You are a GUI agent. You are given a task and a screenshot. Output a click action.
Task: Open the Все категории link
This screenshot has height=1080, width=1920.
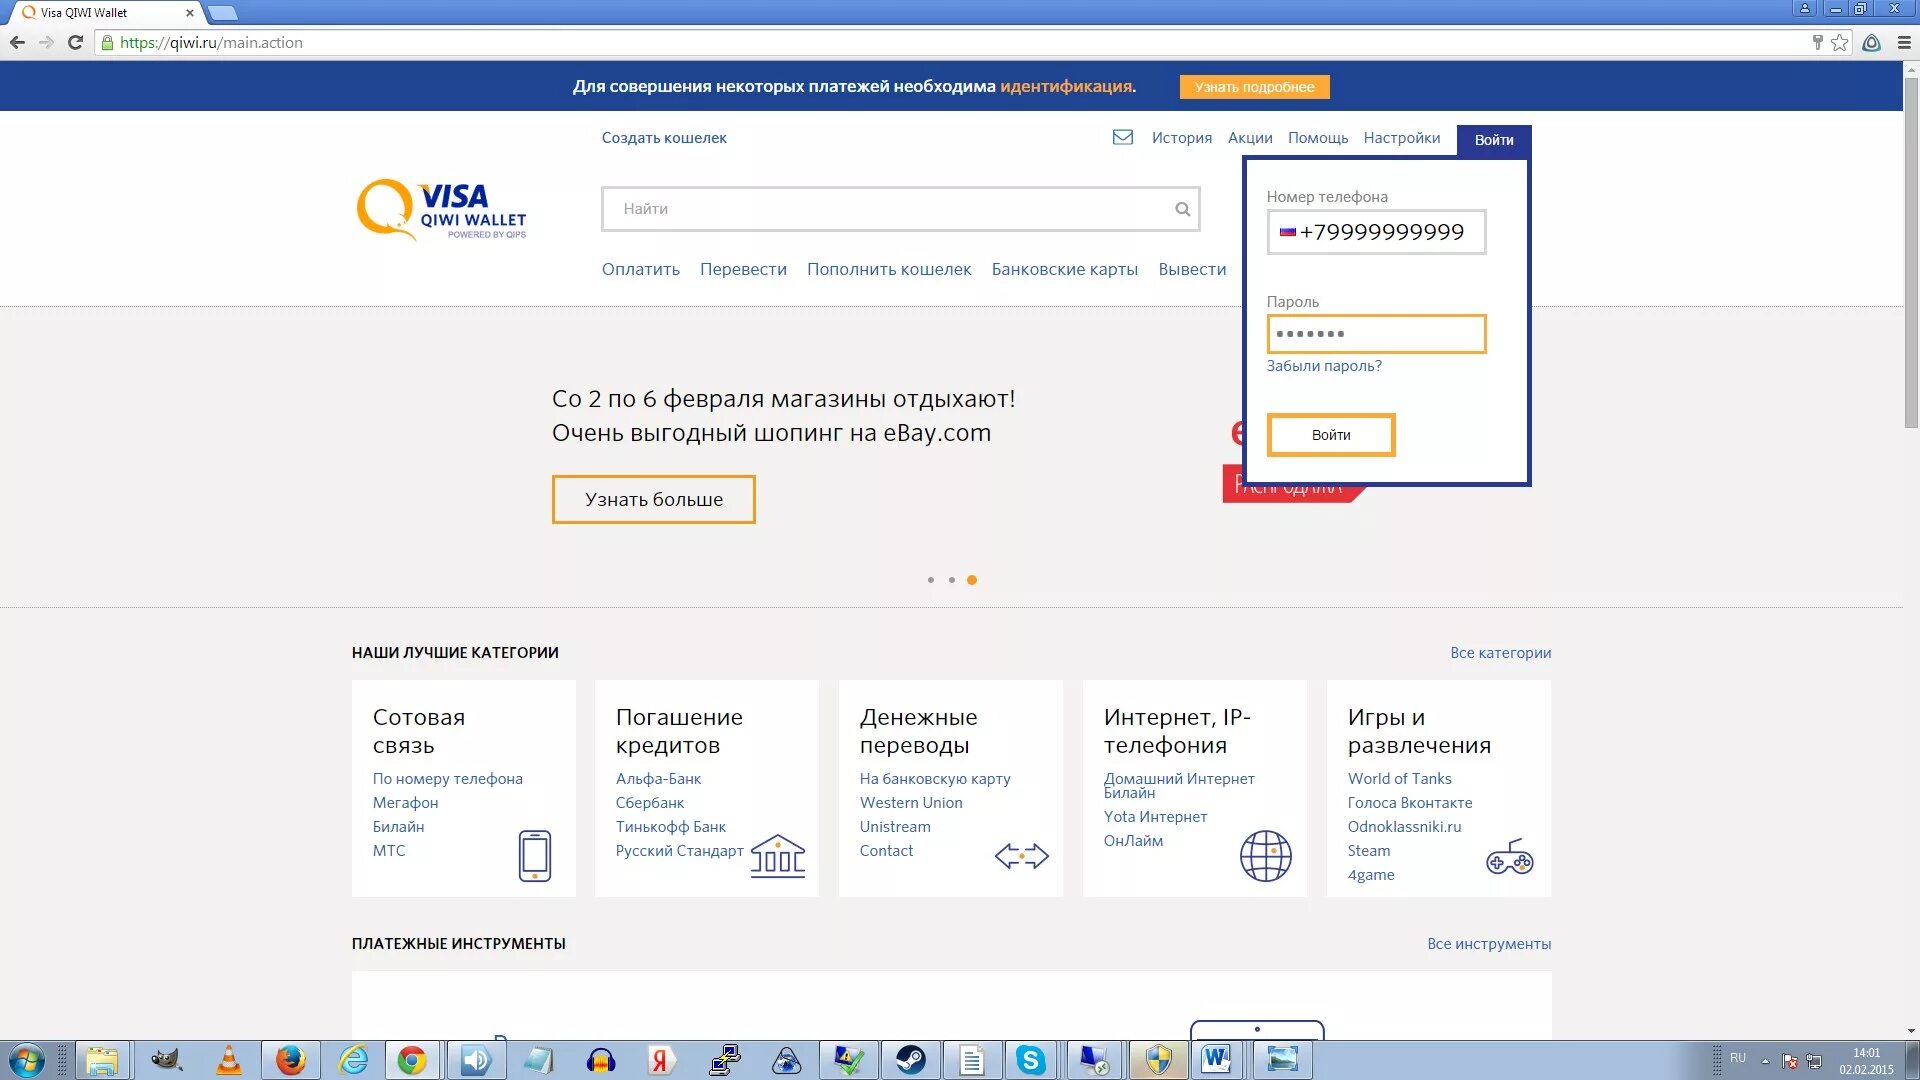point(1500,653)
